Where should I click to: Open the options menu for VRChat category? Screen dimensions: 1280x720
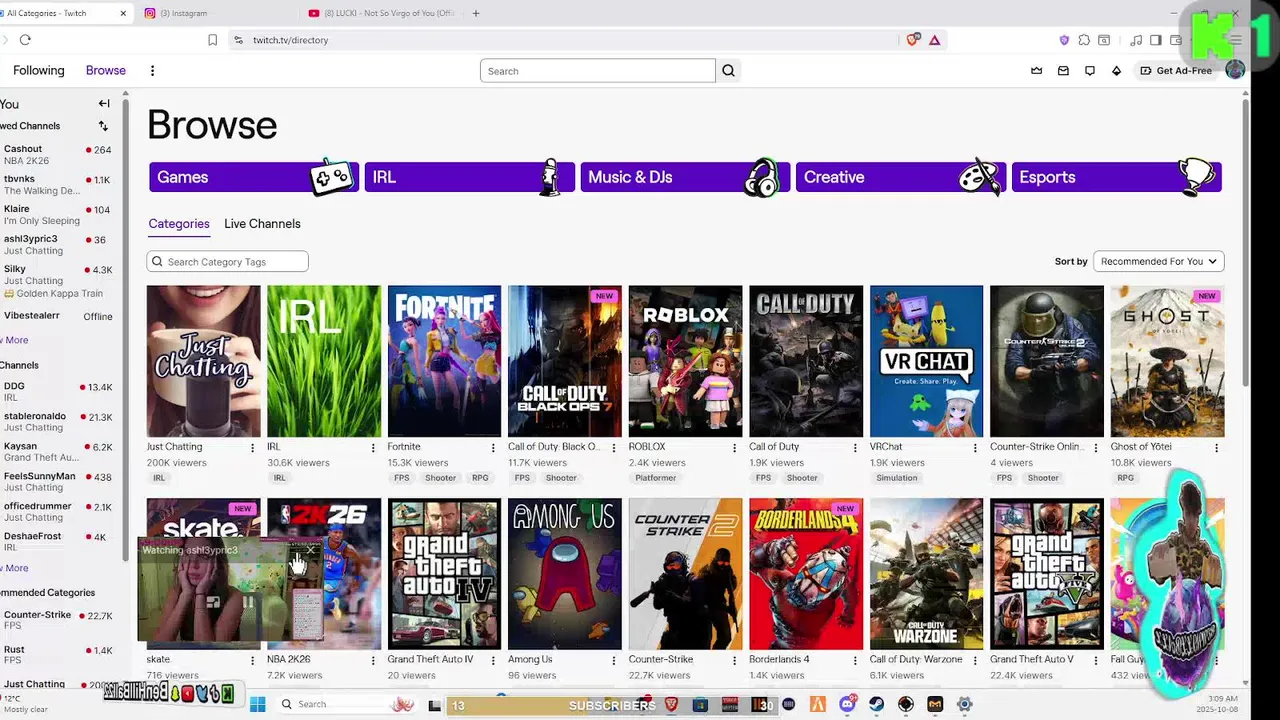pyautogui.click(x=975, y=448)
